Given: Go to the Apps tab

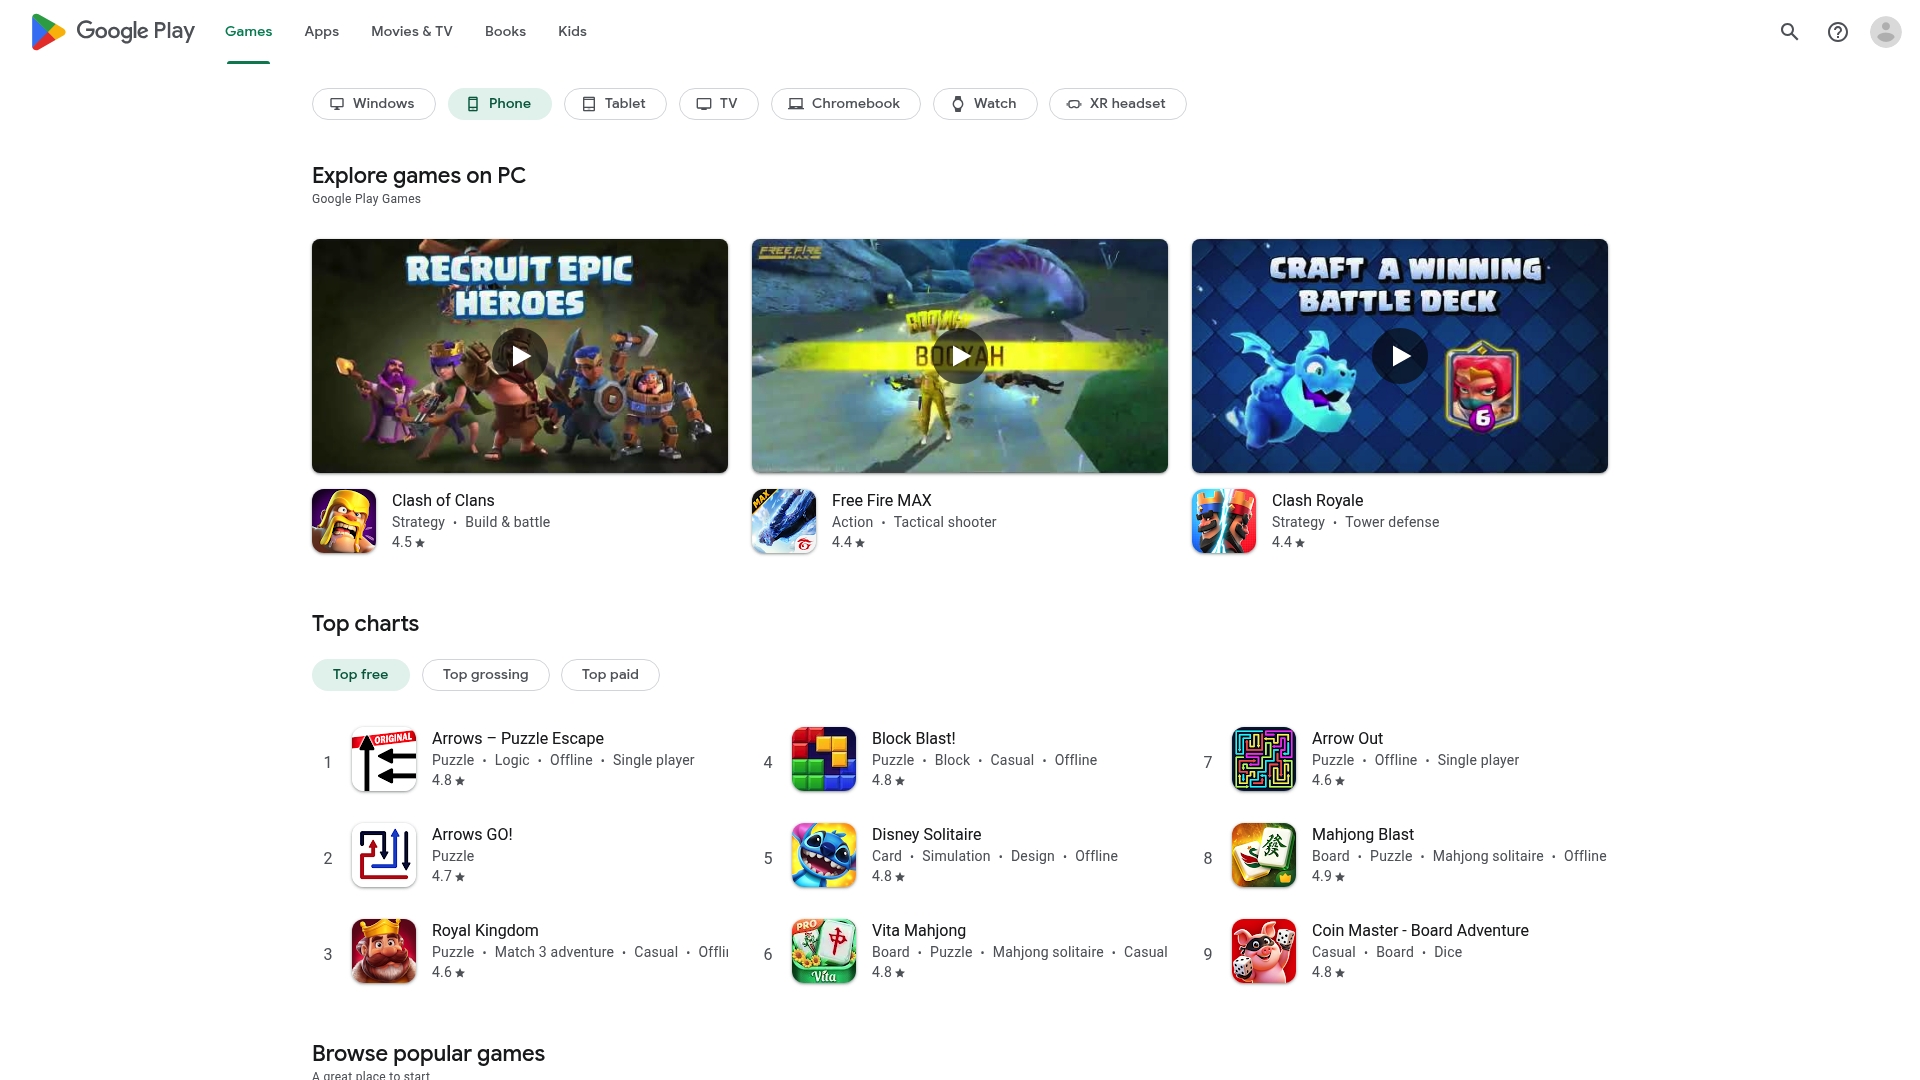Looking at the screenshot, I should coord(321,32).
